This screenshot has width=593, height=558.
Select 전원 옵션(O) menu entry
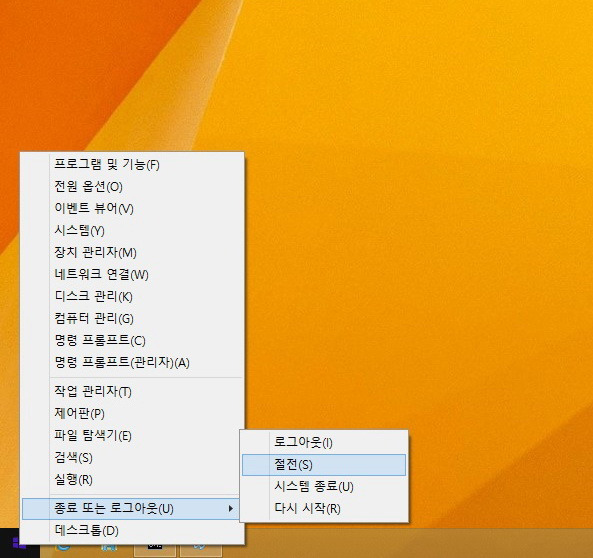coord(132,187)
